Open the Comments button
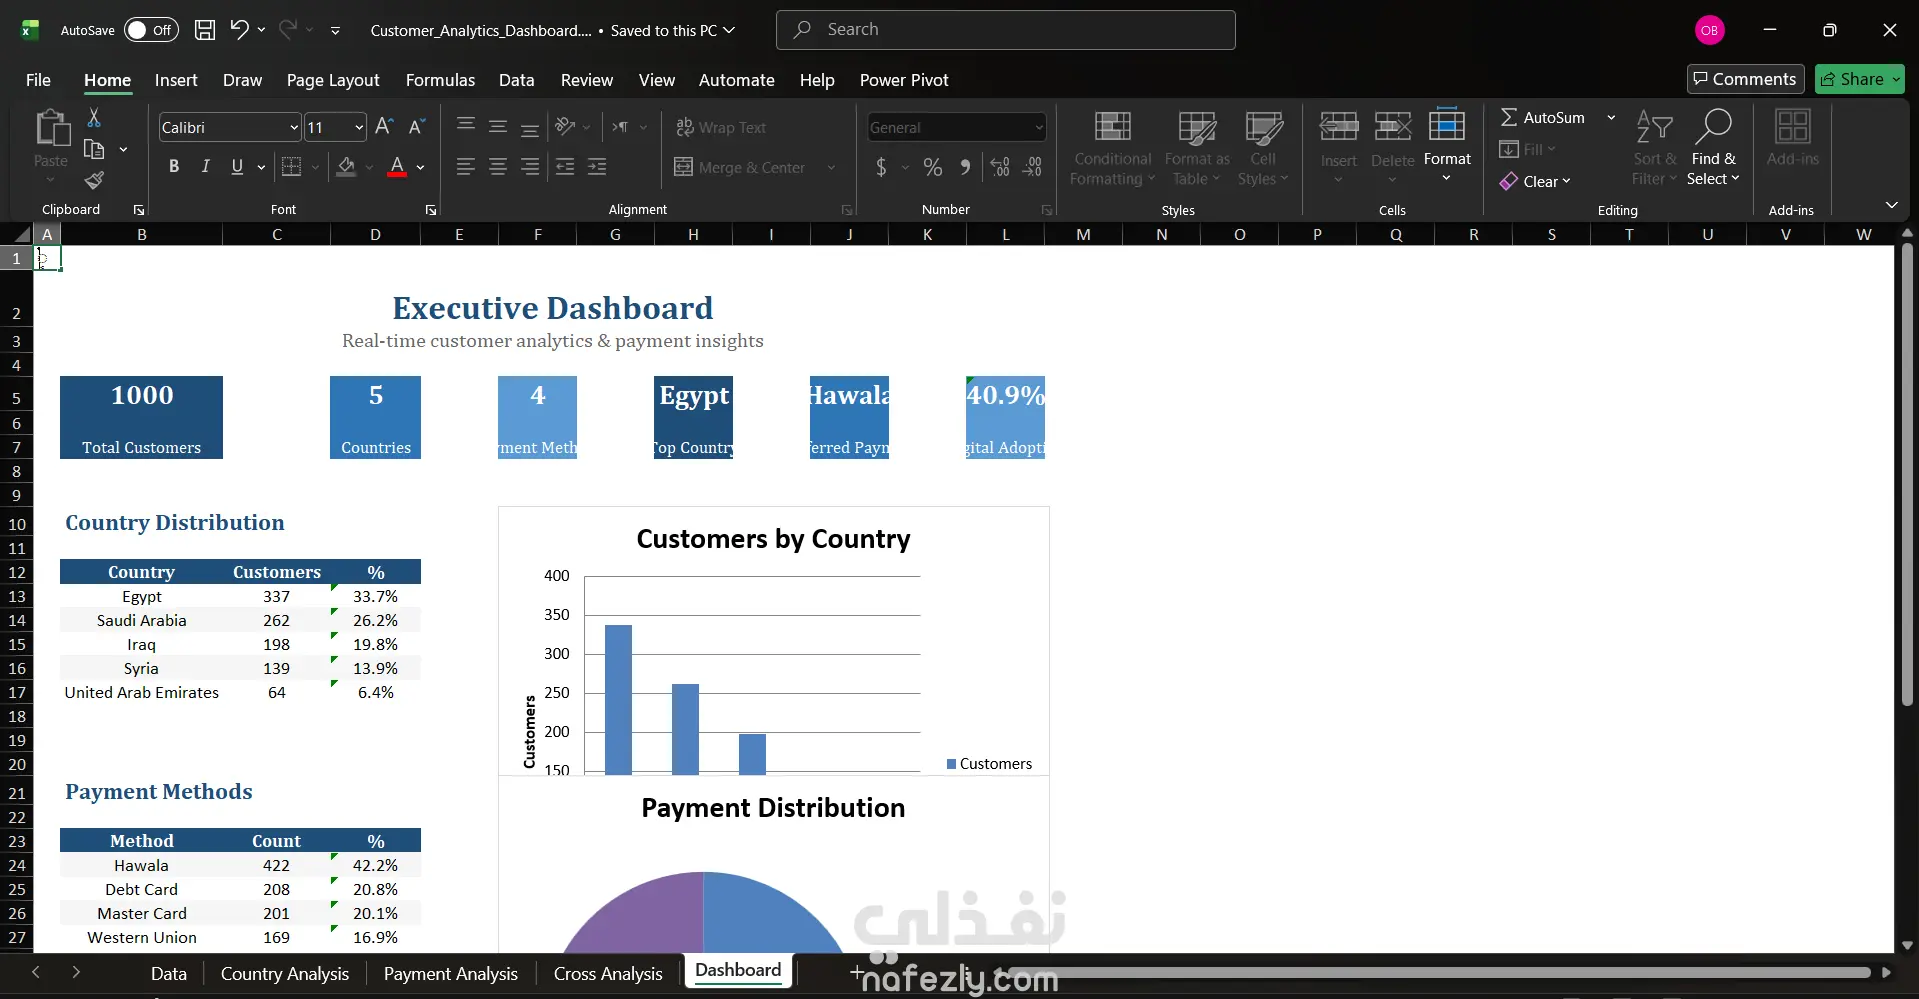The image size is (1919, 999). (x=1745, y=79)
